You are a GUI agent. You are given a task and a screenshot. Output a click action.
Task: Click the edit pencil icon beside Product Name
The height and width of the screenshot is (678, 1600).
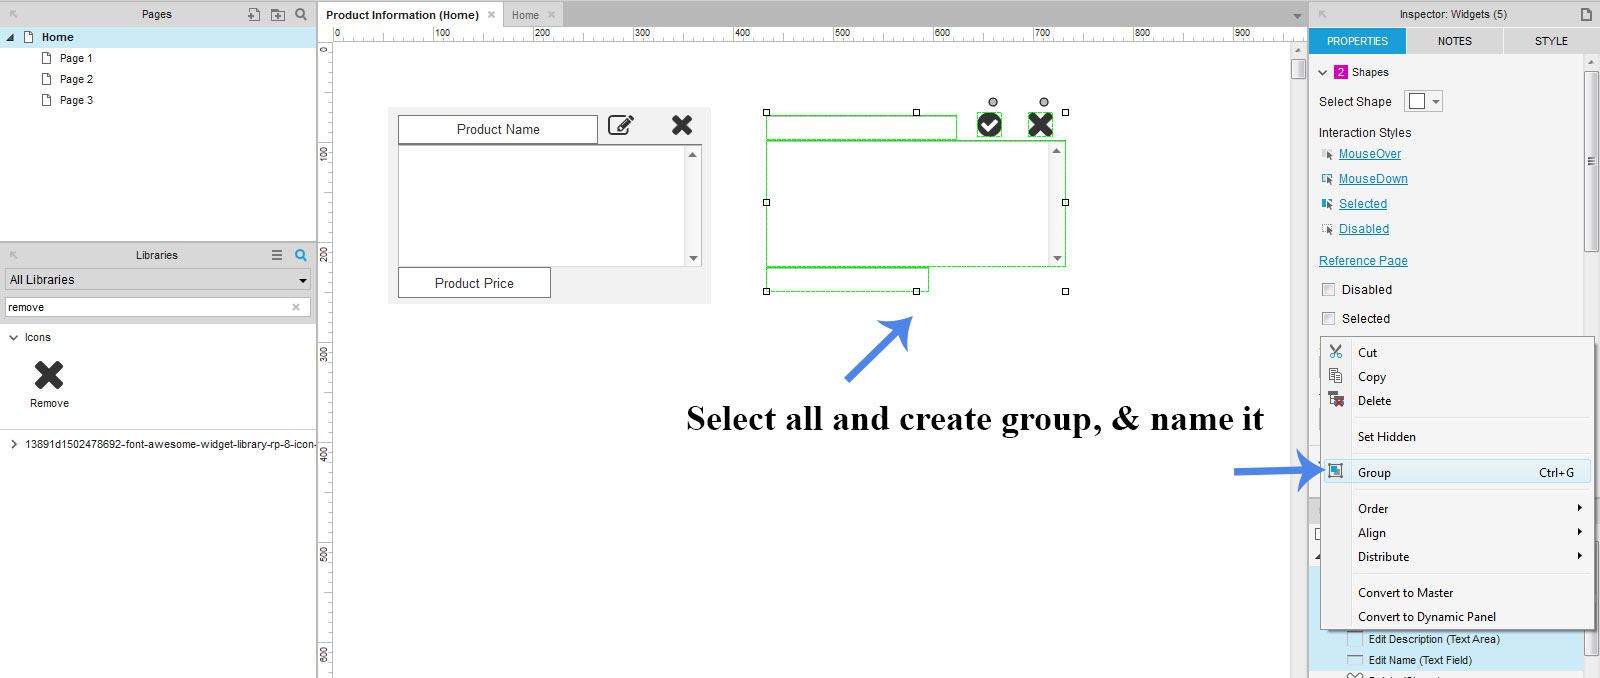click(621, 125)
